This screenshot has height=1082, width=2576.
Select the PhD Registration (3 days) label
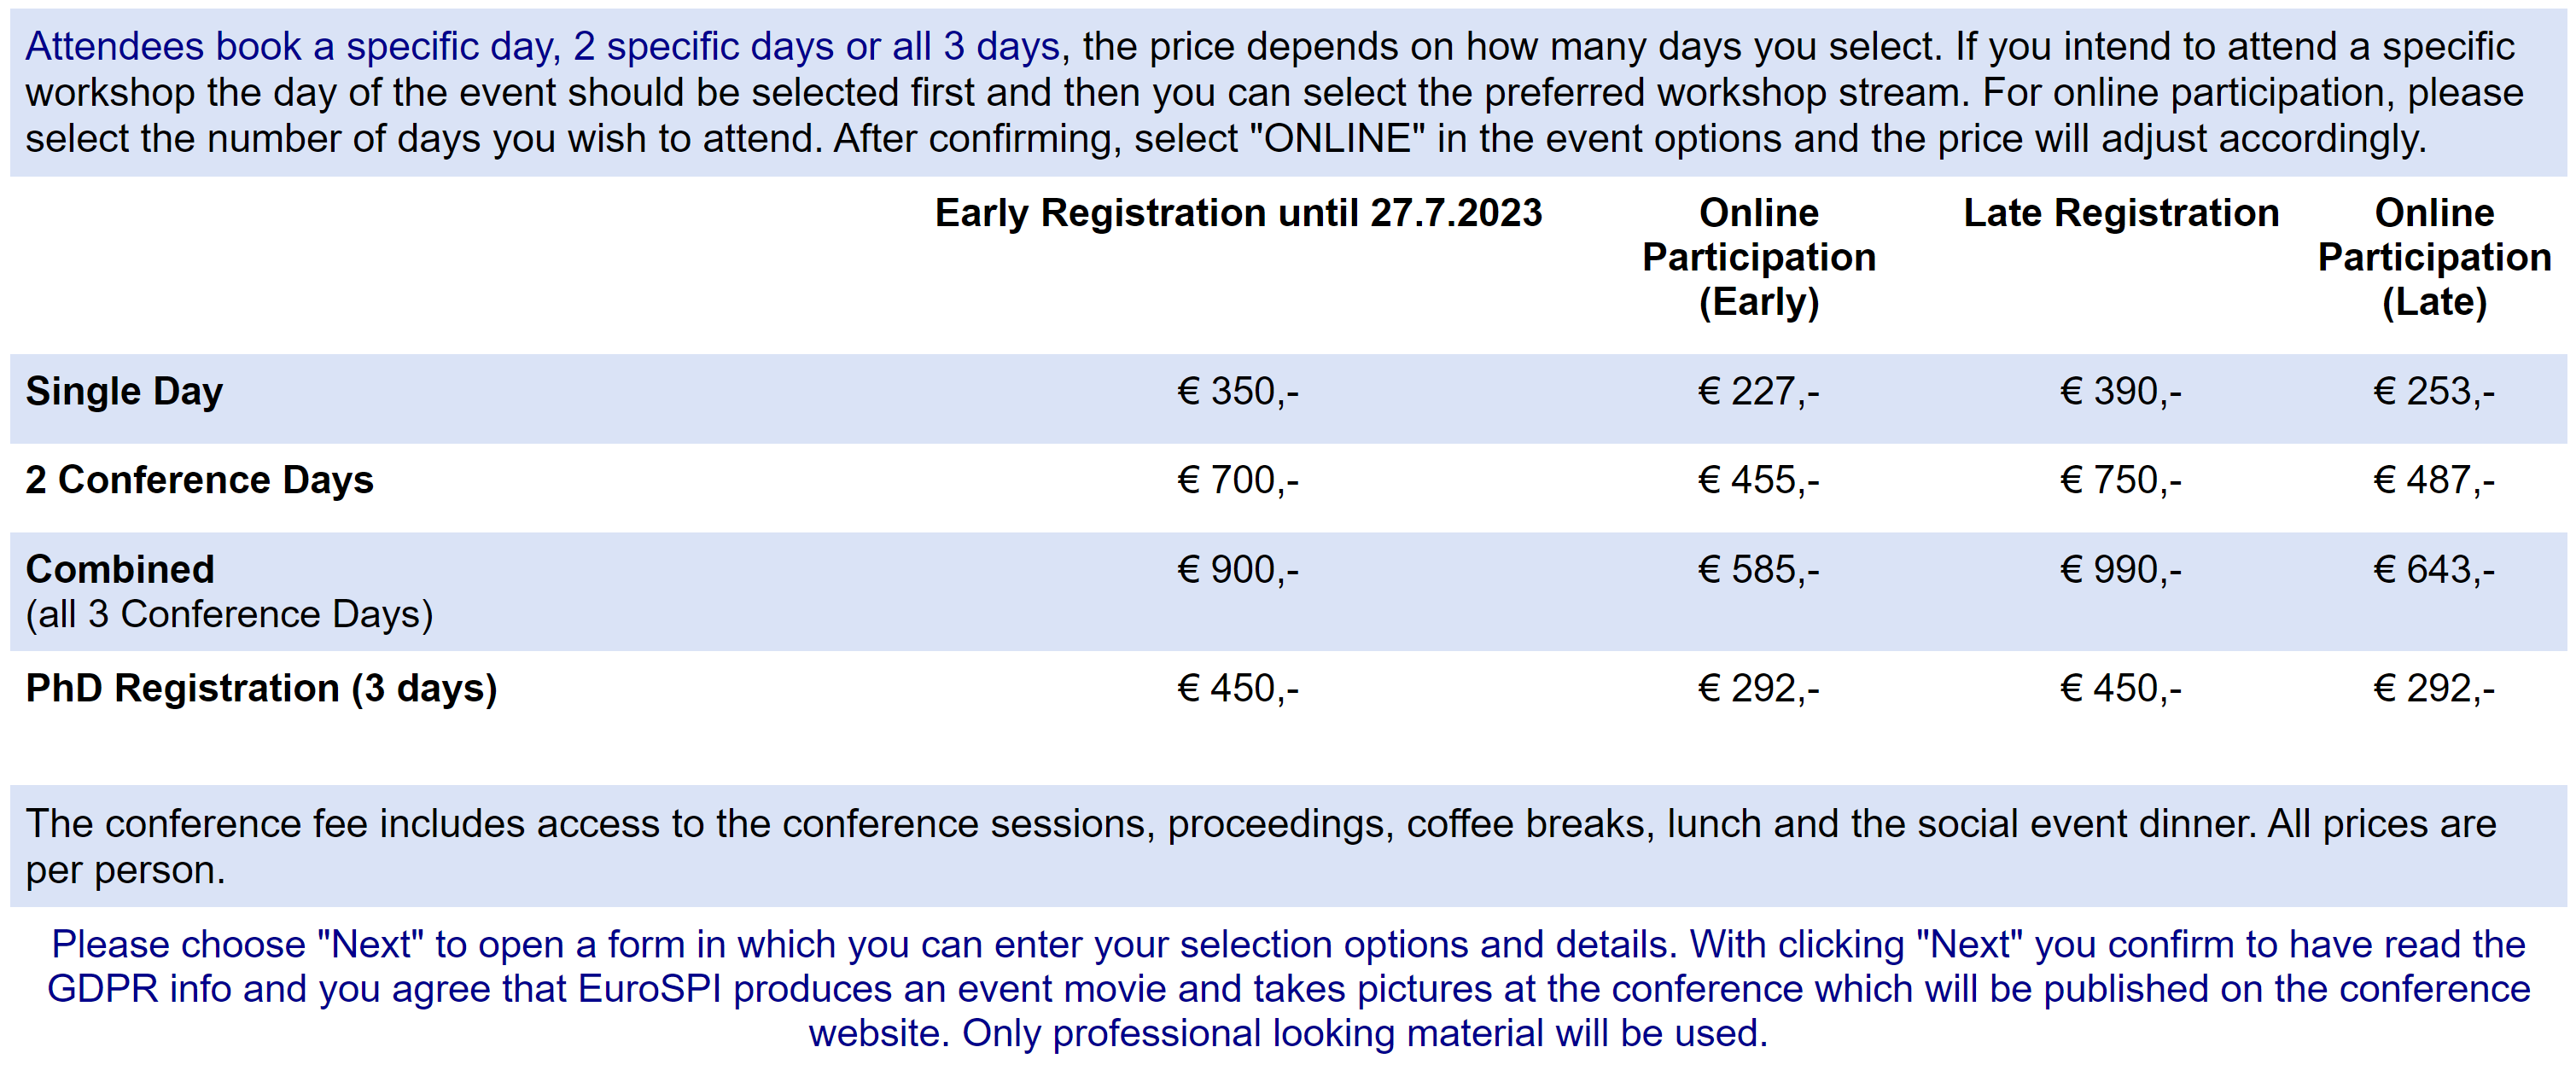tap(261, 688)
